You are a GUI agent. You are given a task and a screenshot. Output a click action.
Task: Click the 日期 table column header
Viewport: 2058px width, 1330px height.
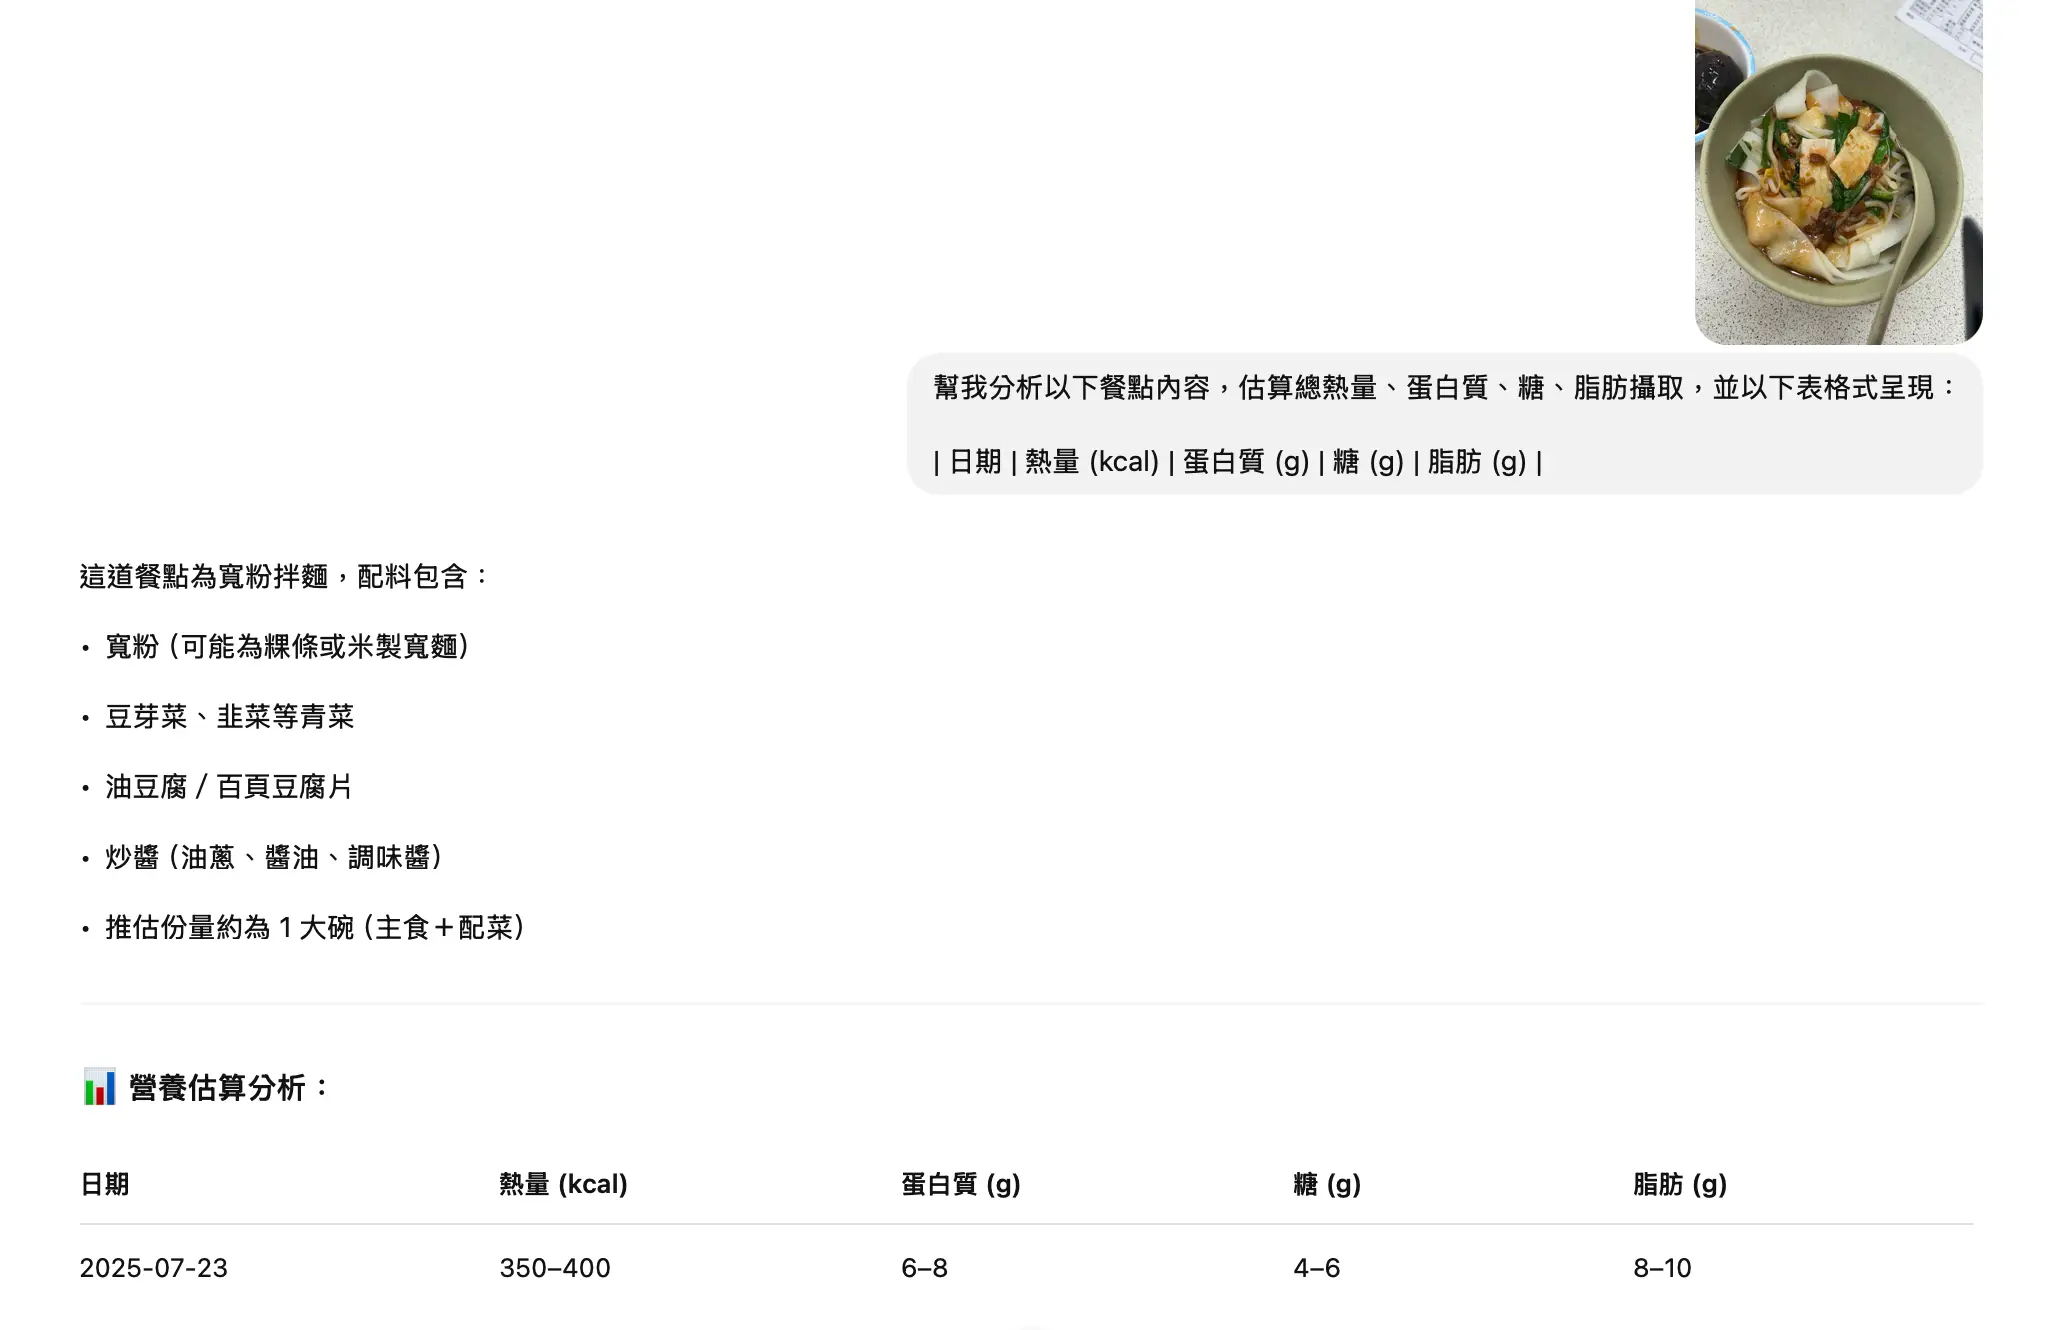[x=105, y=1184]
